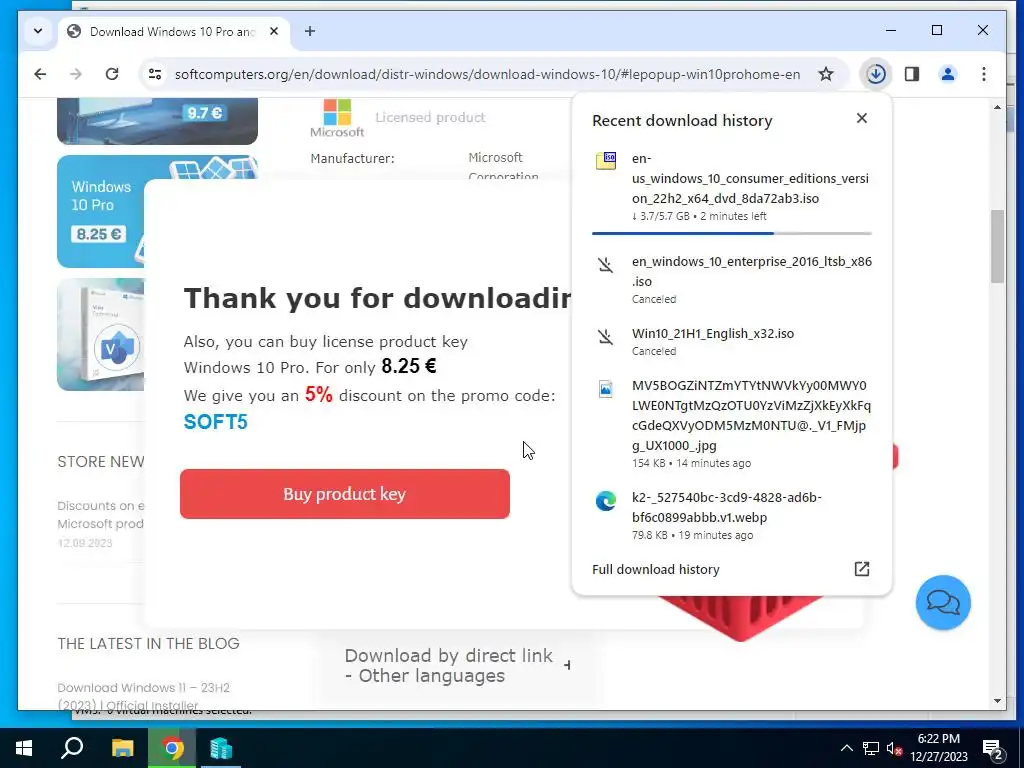Open the Download Windows 11 – 23H2 blog link
Viewport: 1024px width, 768px height.
[144, 696]
